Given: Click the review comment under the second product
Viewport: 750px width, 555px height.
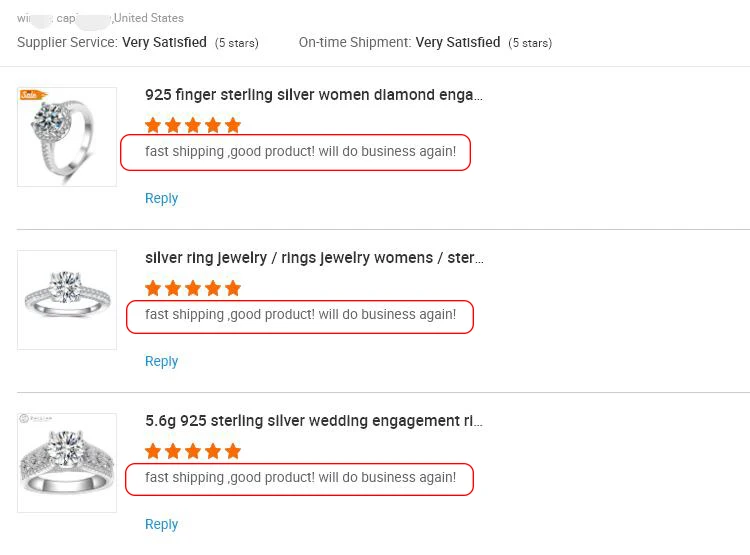Looking at the screenshot, I should point(300,314).
